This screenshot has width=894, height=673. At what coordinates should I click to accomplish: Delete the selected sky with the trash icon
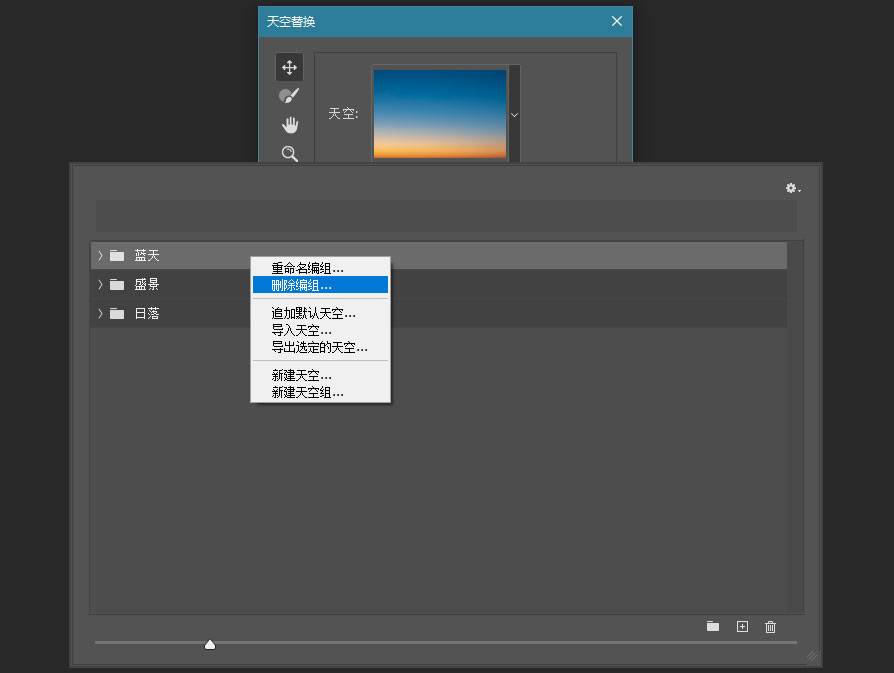pos(770,627)
